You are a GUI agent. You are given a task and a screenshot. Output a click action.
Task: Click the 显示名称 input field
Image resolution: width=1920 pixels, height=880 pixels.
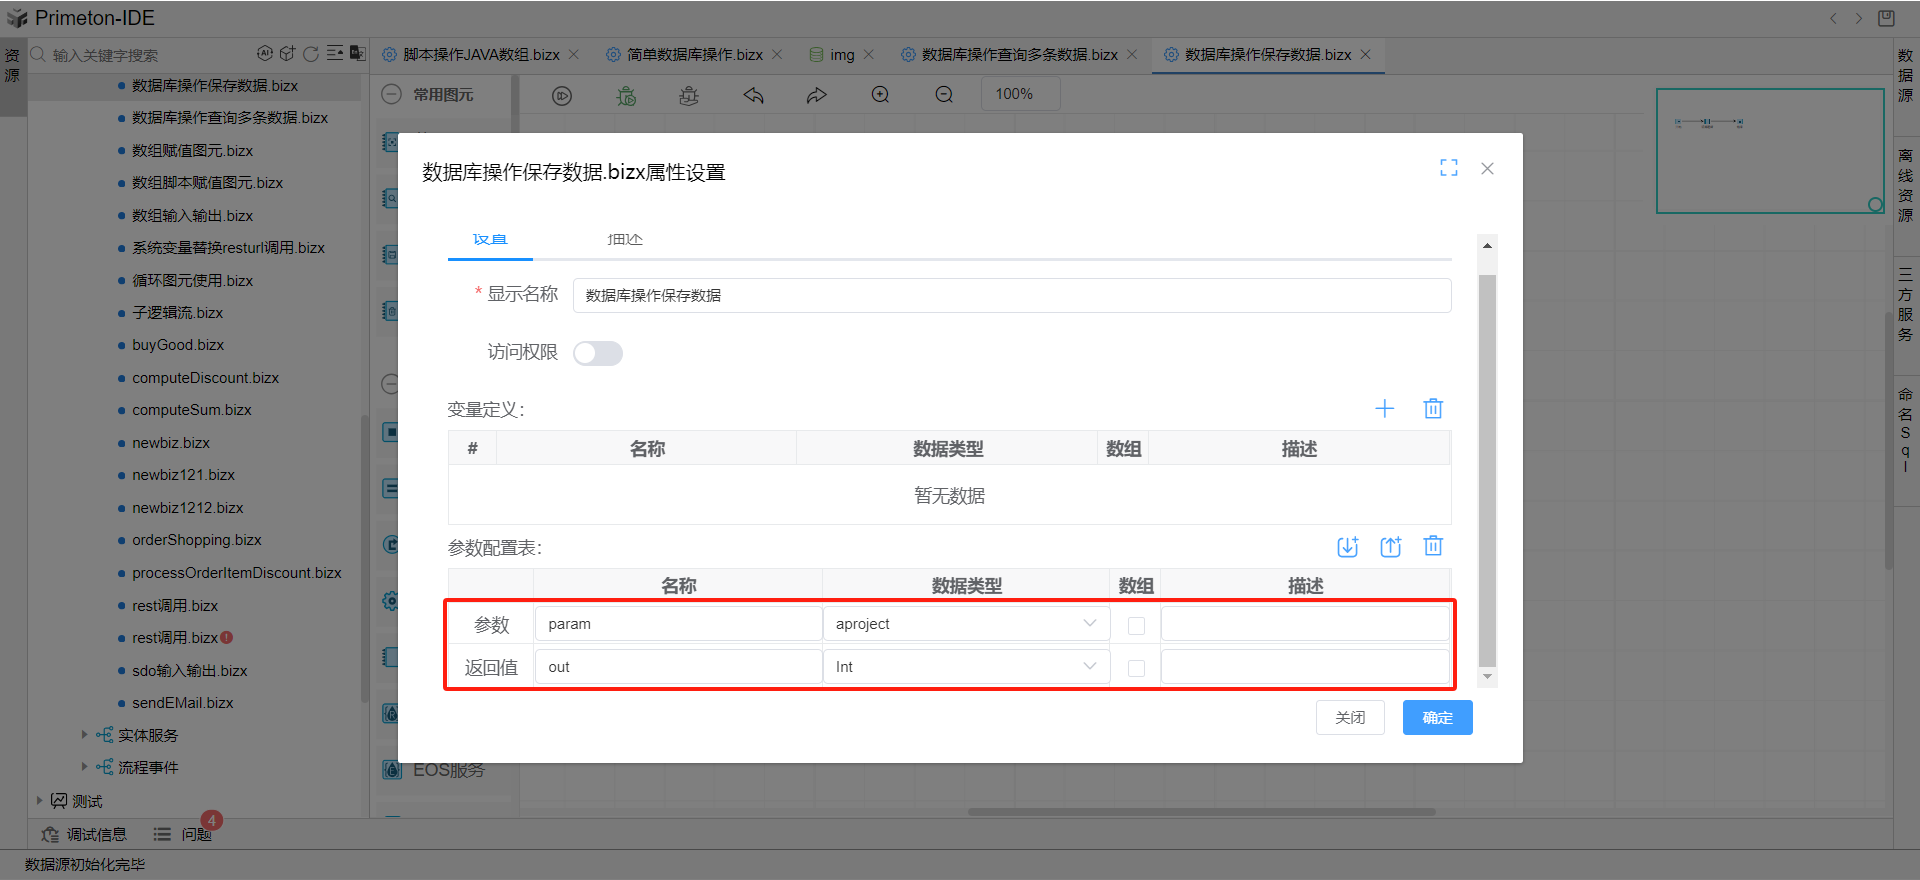tap(1011, 296)
